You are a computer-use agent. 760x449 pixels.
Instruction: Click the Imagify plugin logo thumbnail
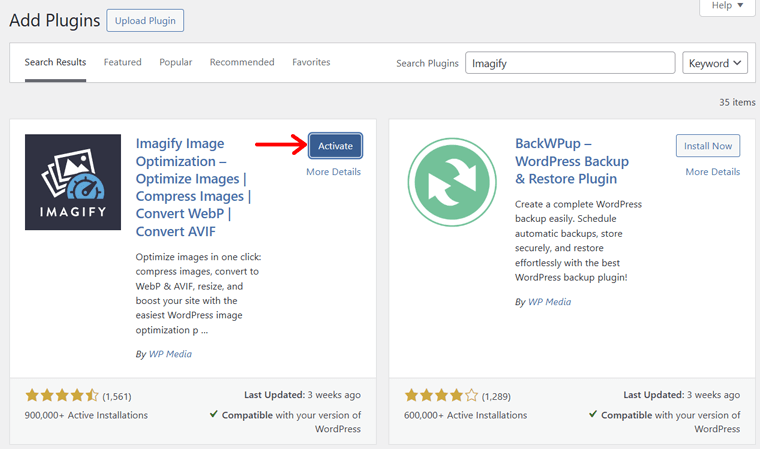tap(73, 182)
